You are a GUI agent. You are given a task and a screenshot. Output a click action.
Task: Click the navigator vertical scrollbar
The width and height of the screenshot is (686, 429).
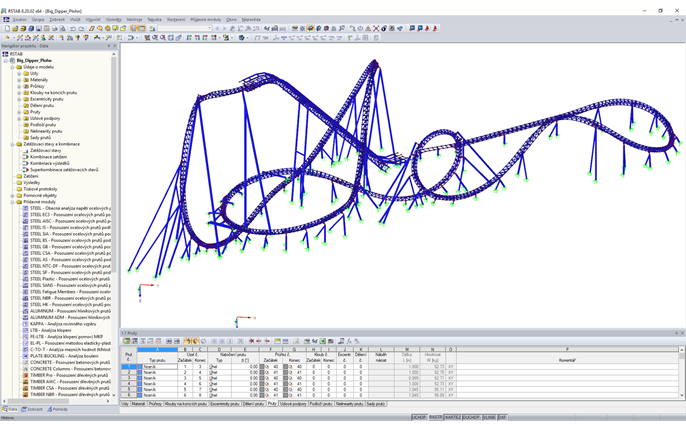click(114, 164)
